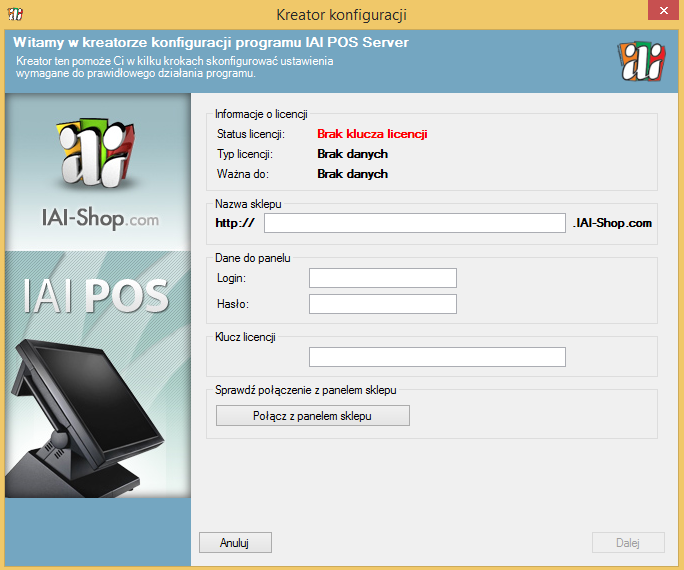Click the Klucz licencji text box
This screenshot has height=570, width=684.
(x=437, y=357)
